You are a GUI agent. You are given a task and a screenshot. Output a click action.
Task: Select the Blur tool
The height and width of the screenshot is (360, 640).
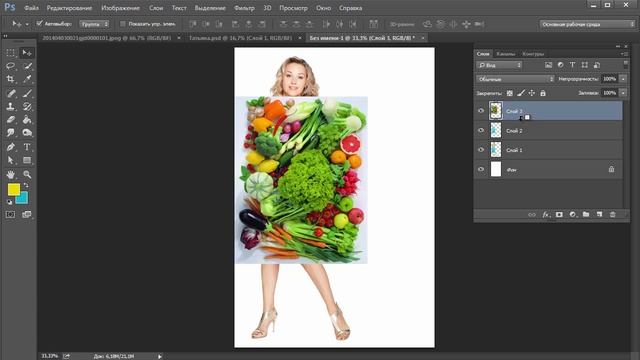11,133
